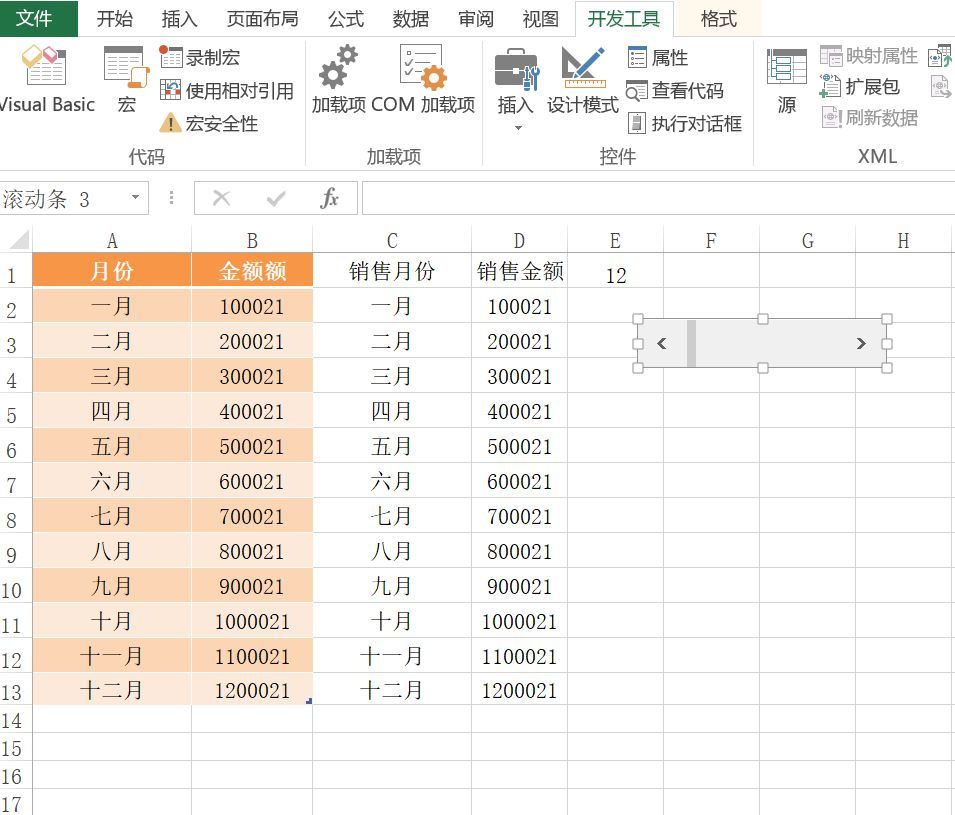The image size is (955, 815).
Task: Open the fx insert function dialog
Action: (329, 198)
